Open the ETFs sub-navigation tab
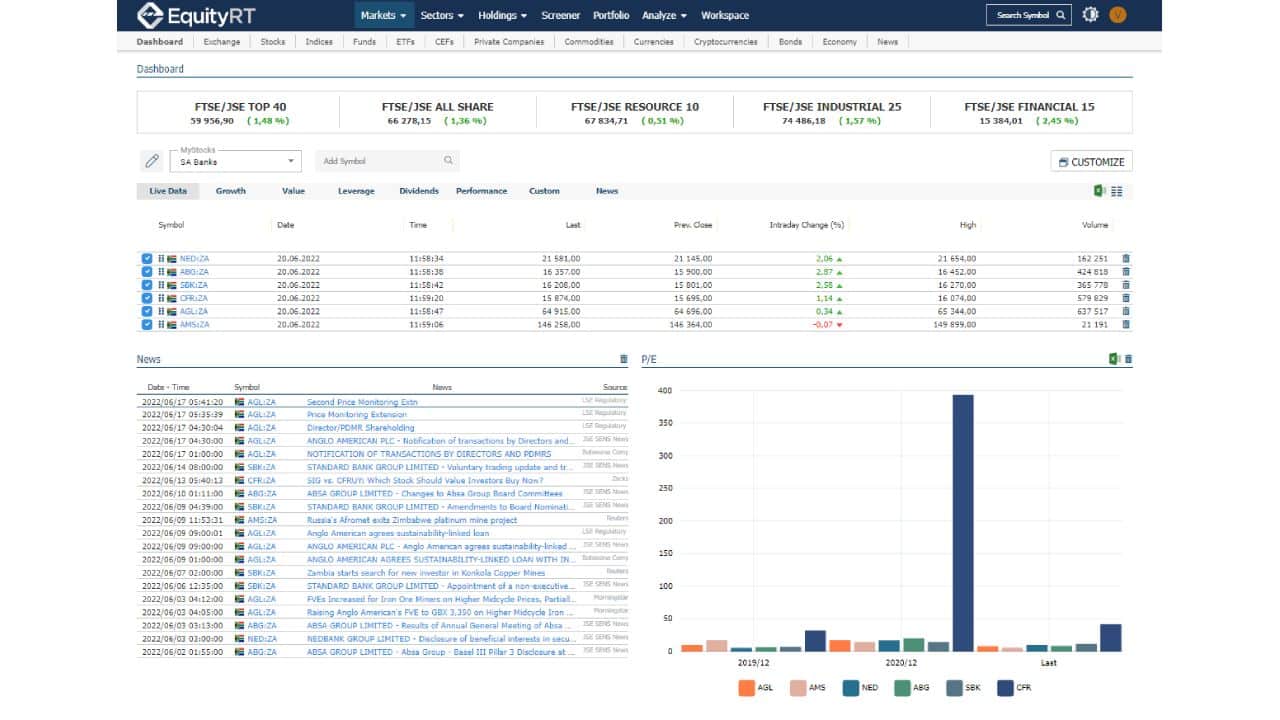 tap(405, 42)
